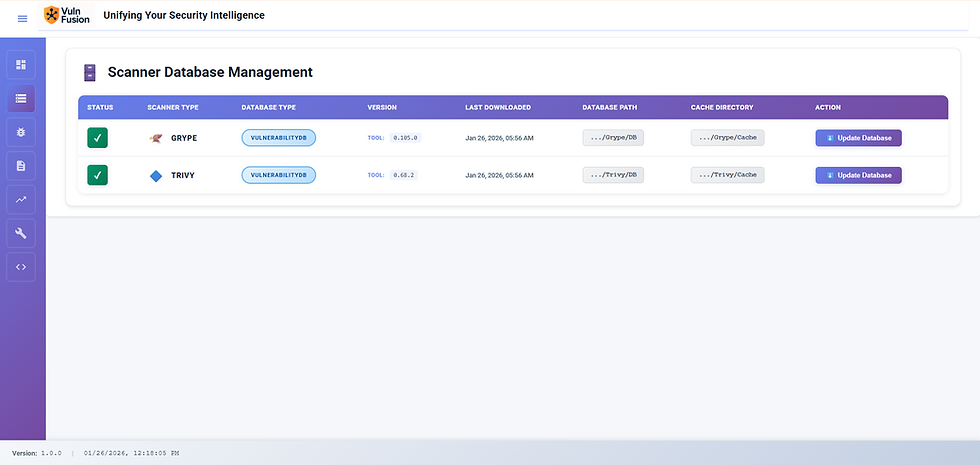This screenshot has width=980, height=465.
Task: Open the trends chart sidebar icon
Action: pyautogui.click(x=21, y=199)
